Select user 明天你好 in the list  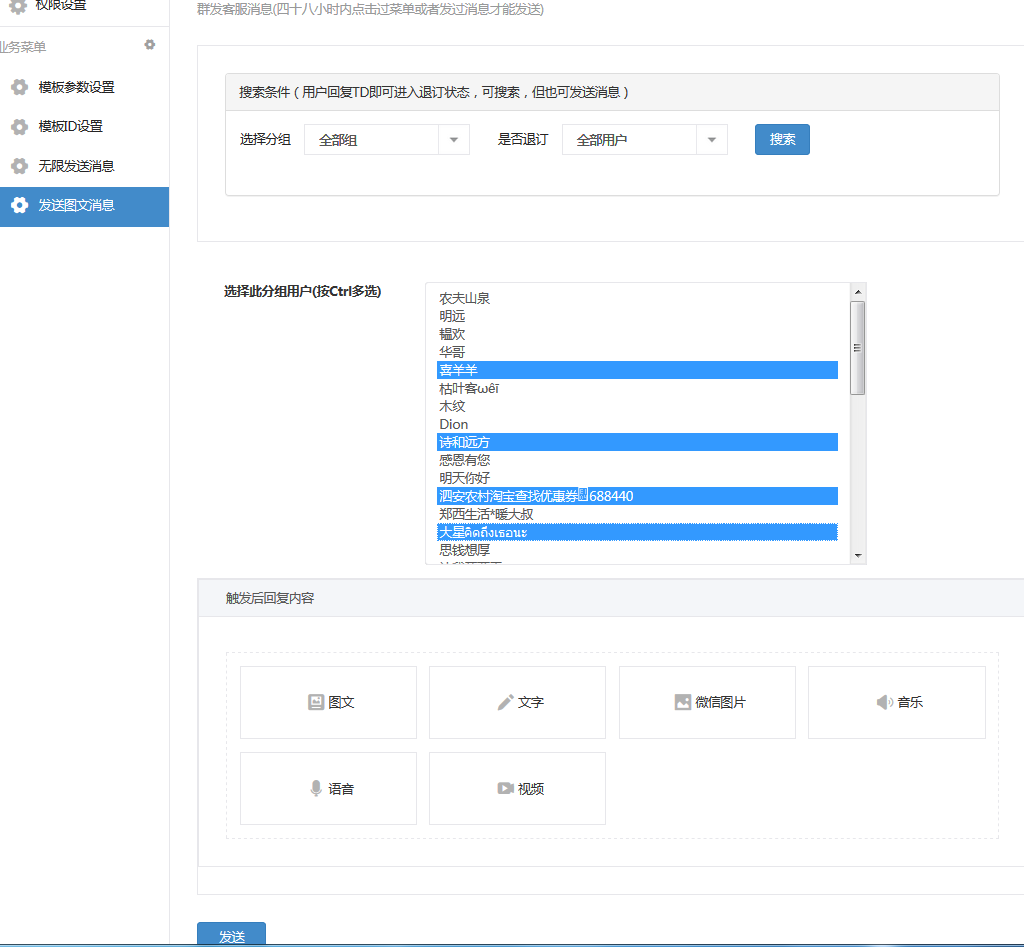637,478
